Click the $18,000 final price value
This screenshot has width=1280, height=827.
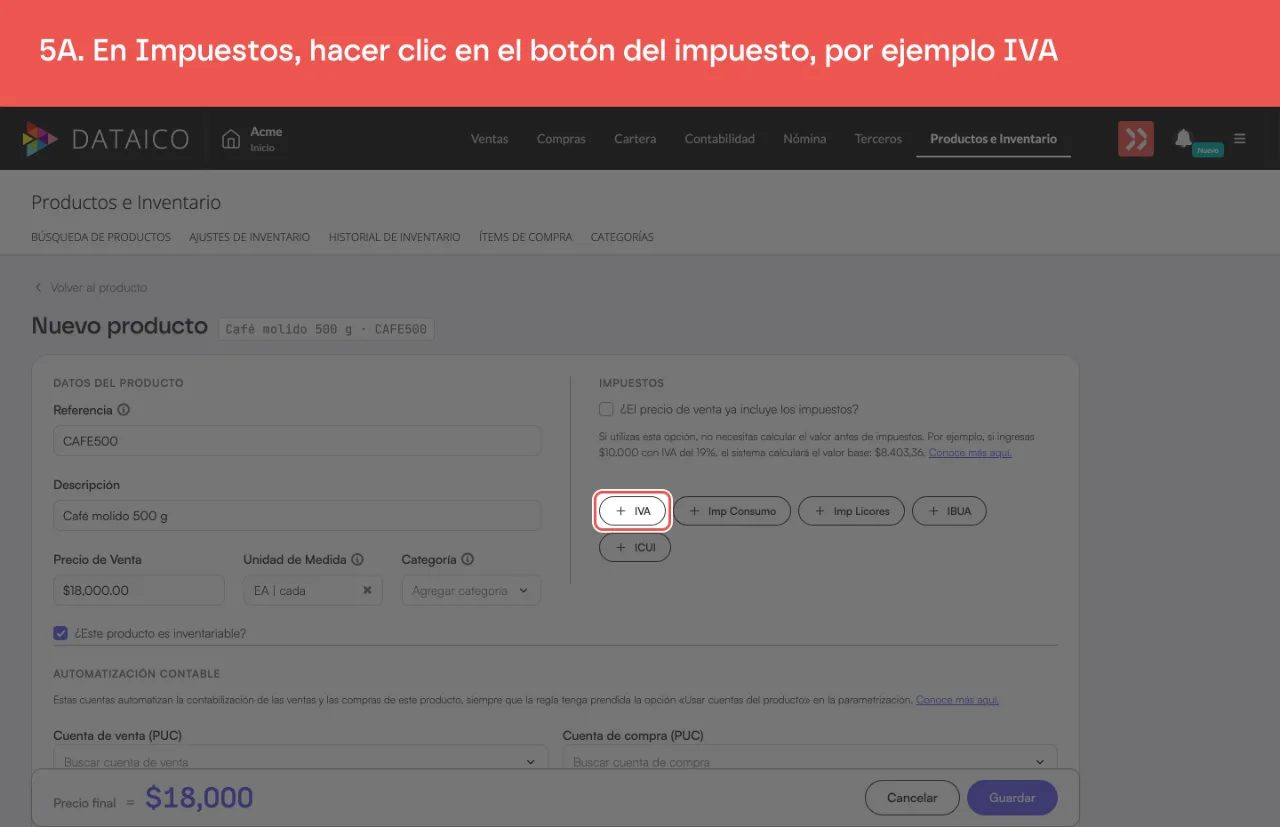(x=199, y=798)
